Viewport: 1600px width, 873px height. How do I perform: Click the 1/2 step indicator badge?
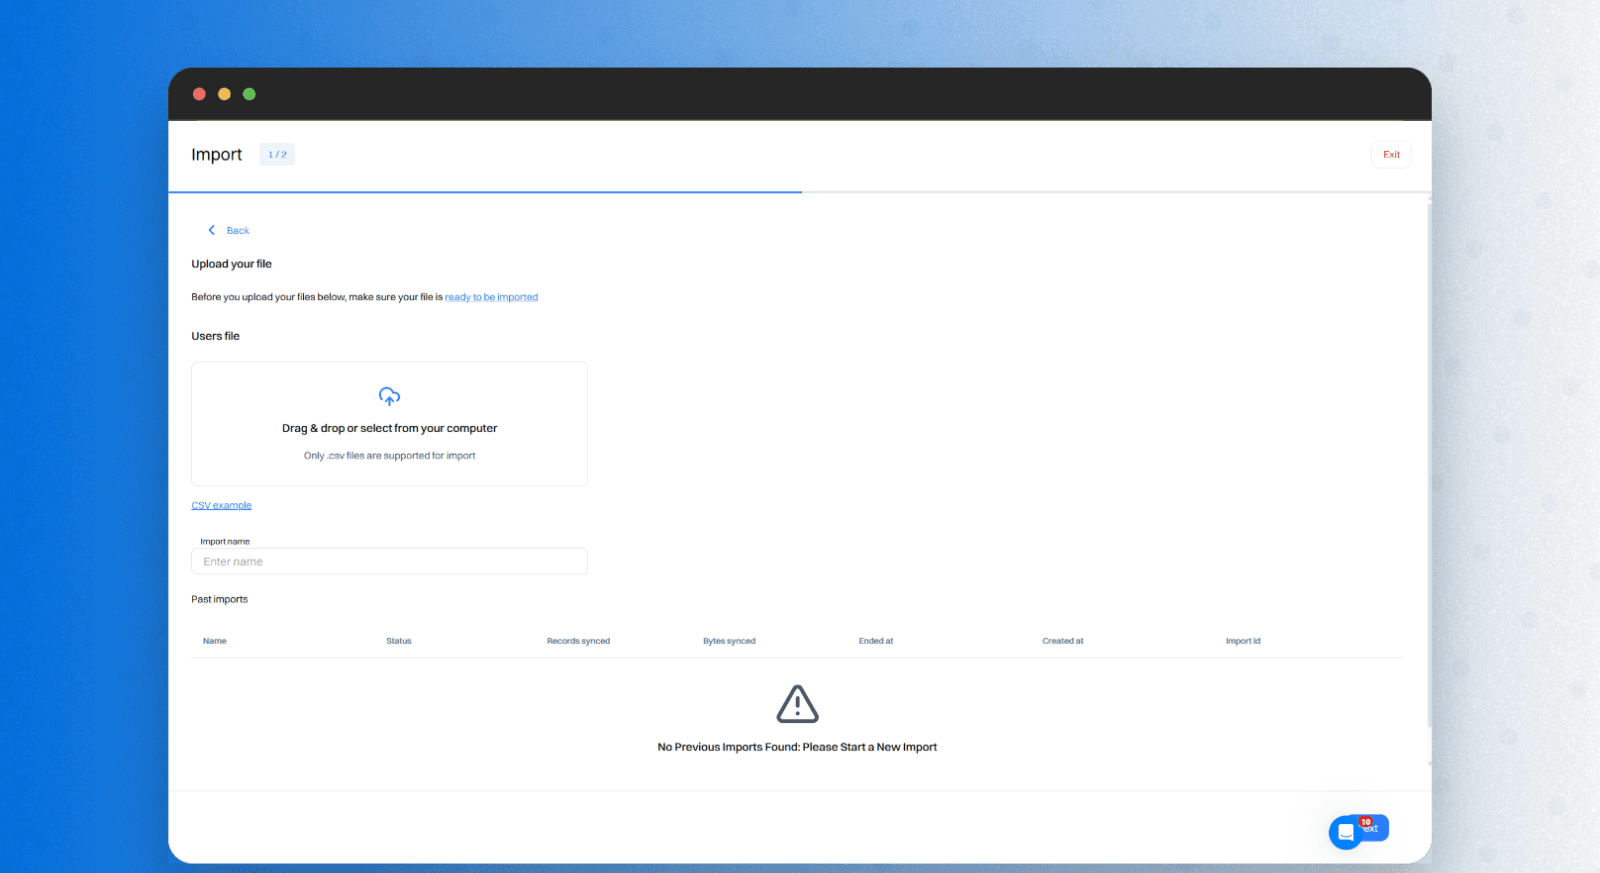[x=277, y=155]
